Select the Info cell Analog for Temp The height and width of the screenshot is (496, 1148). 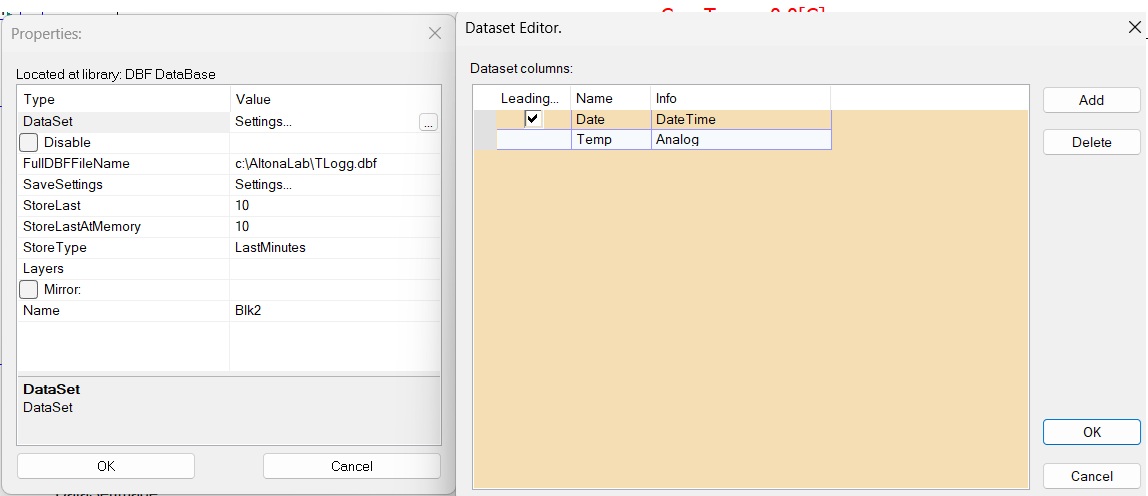(x=740, y=140)
